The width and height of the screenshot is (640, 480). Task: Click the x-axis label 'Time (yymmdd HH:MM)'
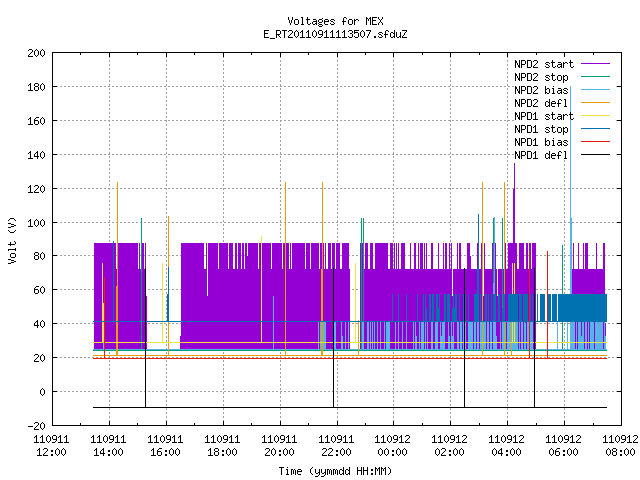335,471
